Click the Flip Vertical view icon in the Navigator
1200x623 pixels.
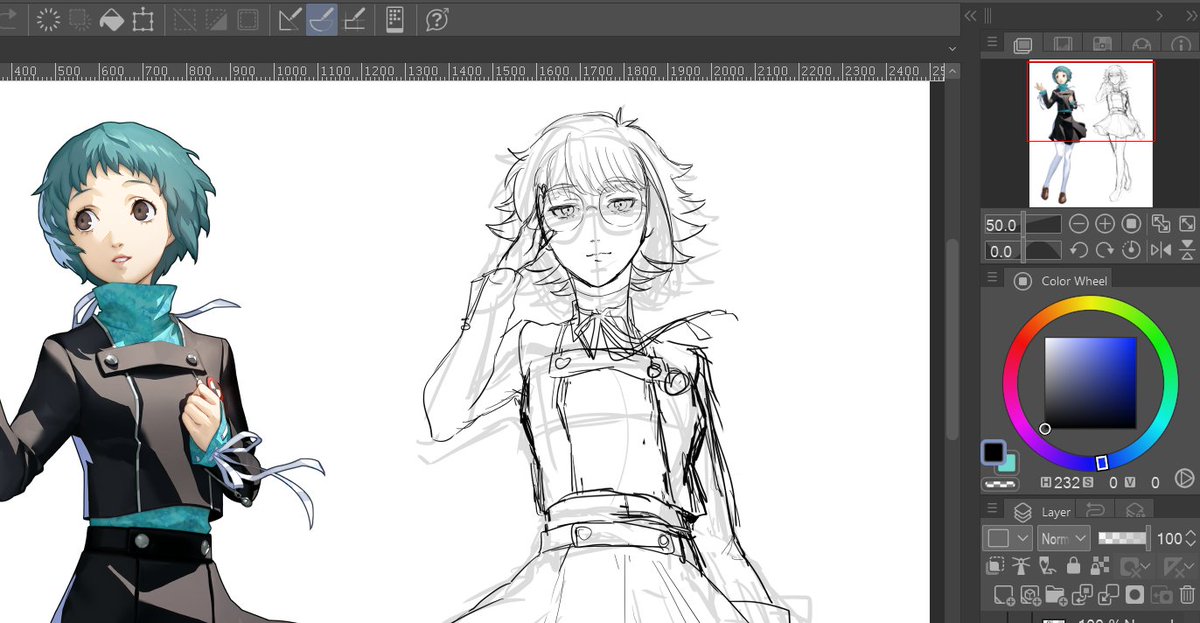[1187, 251]
